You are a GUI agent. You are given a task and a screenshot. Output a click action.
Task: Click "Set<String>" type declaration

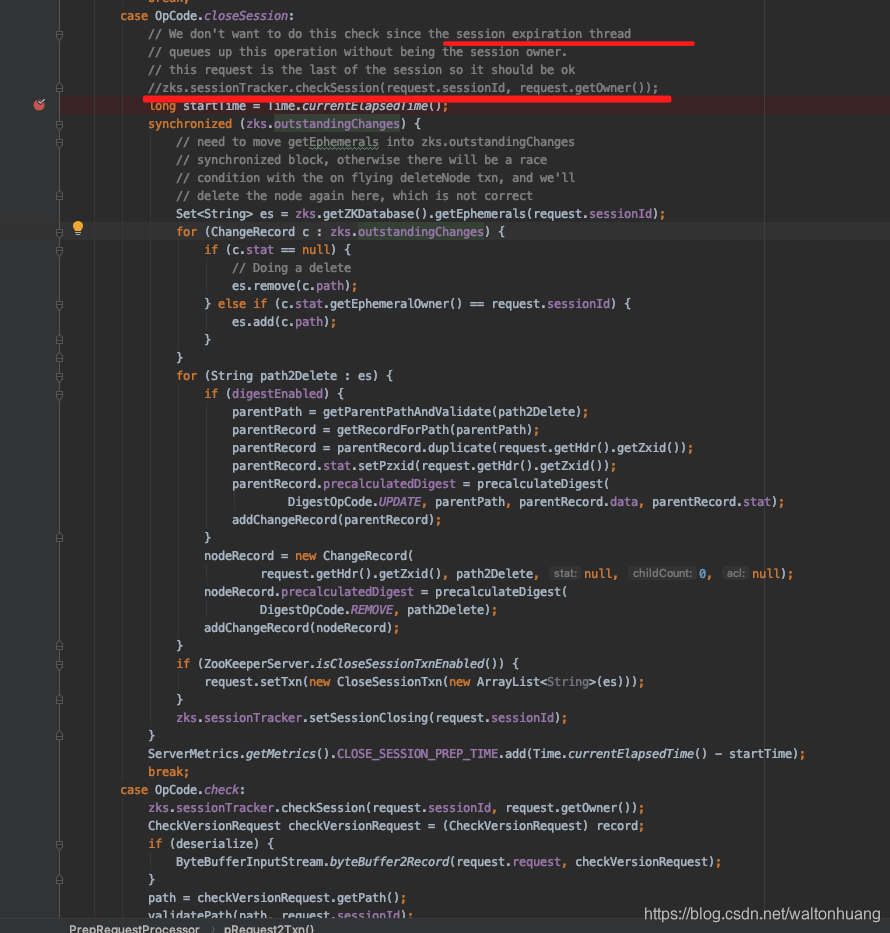pyautogui.click(x=214, y=214)
